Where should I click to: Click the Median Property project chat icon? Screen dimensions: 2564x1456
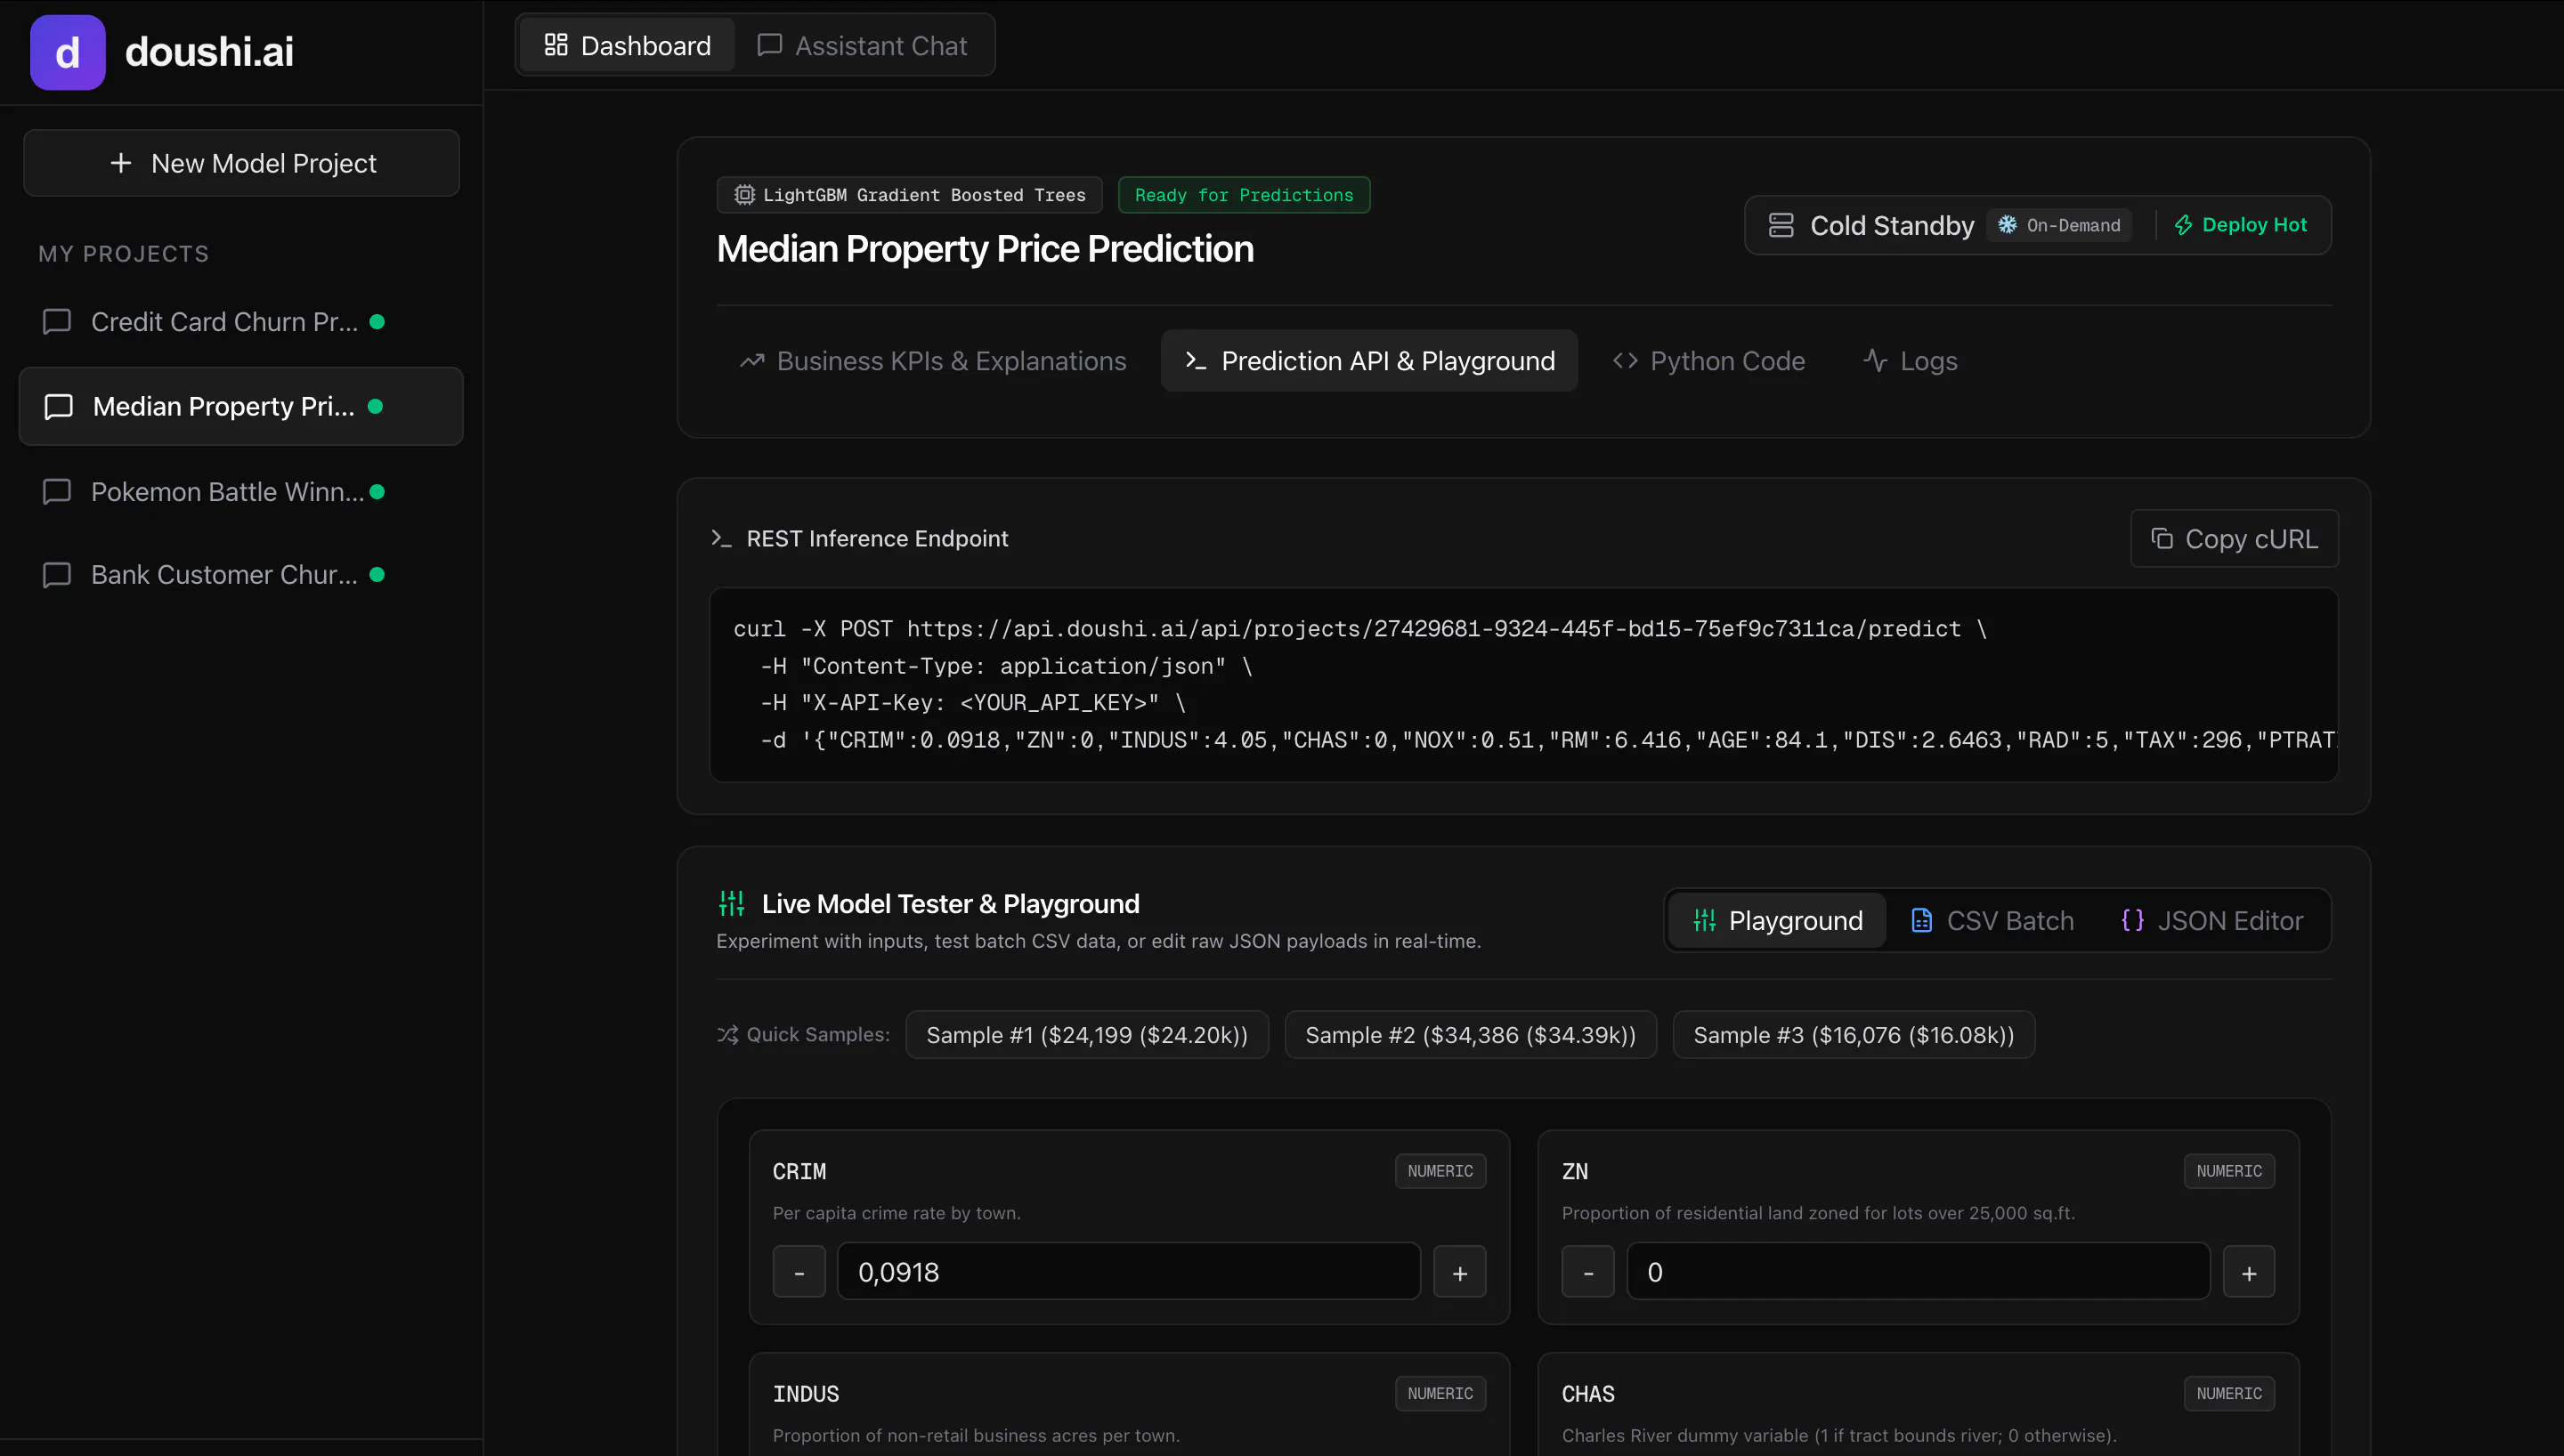[x=59, y=406]
